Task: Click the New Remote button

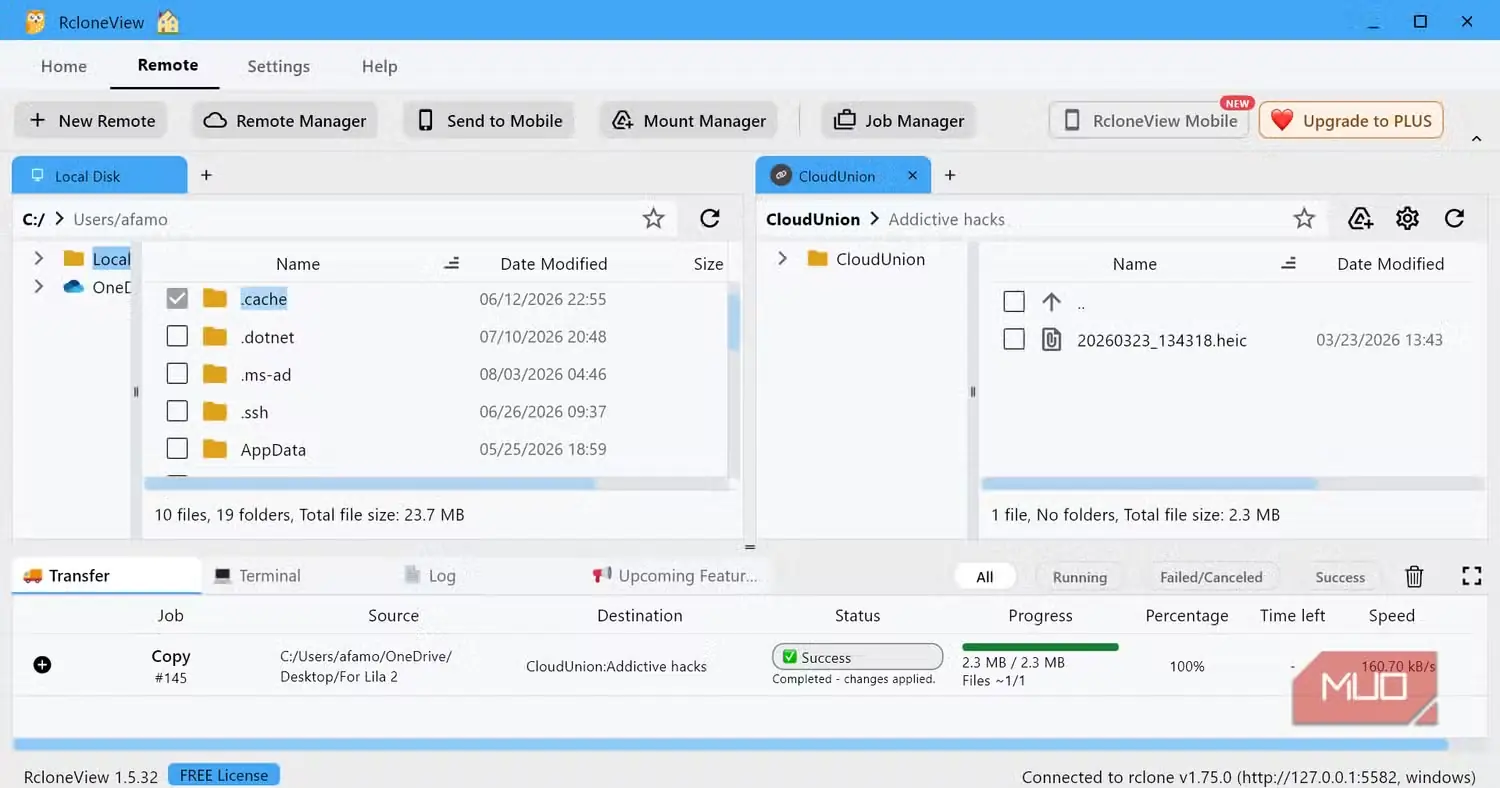Action: pos(92,121)
